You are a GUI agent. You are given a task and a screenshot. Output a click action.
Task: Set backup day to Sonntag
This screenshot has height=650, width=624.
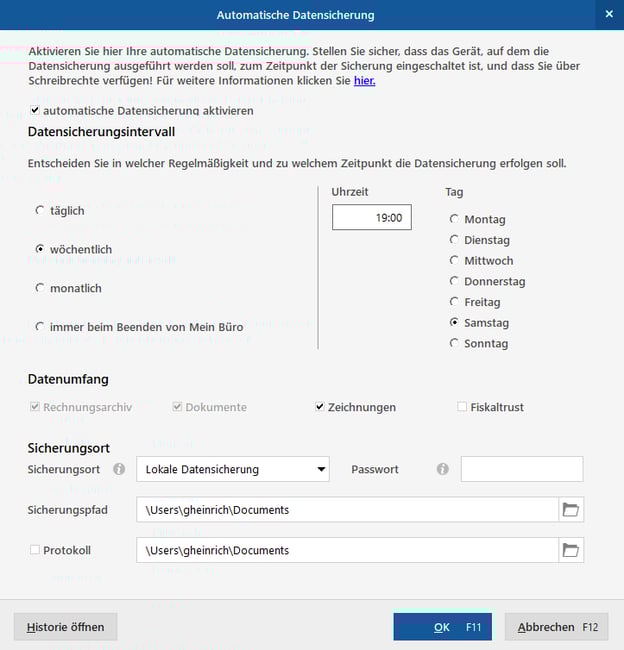[x=455, y=343]
